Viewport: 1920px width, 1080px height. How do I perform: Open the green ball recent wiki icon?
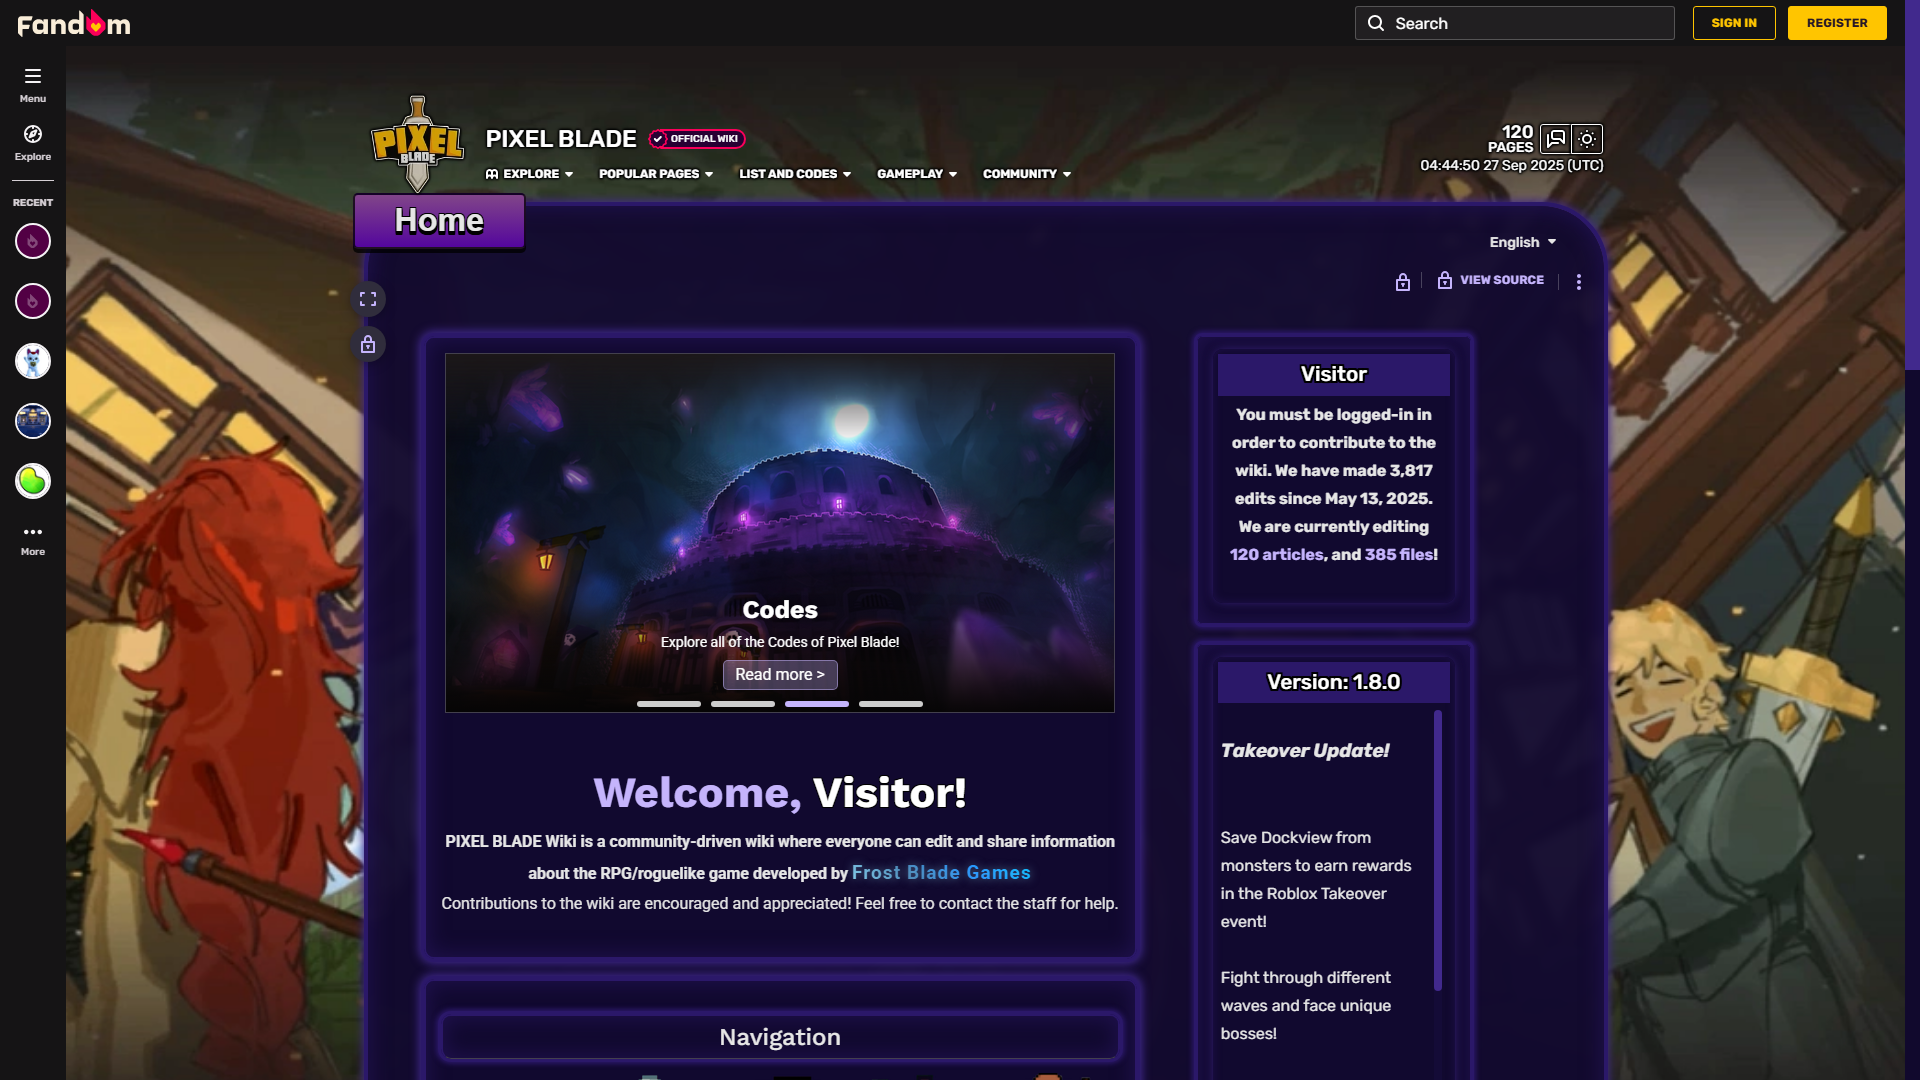pyautogui.click(x=33, y=481)
